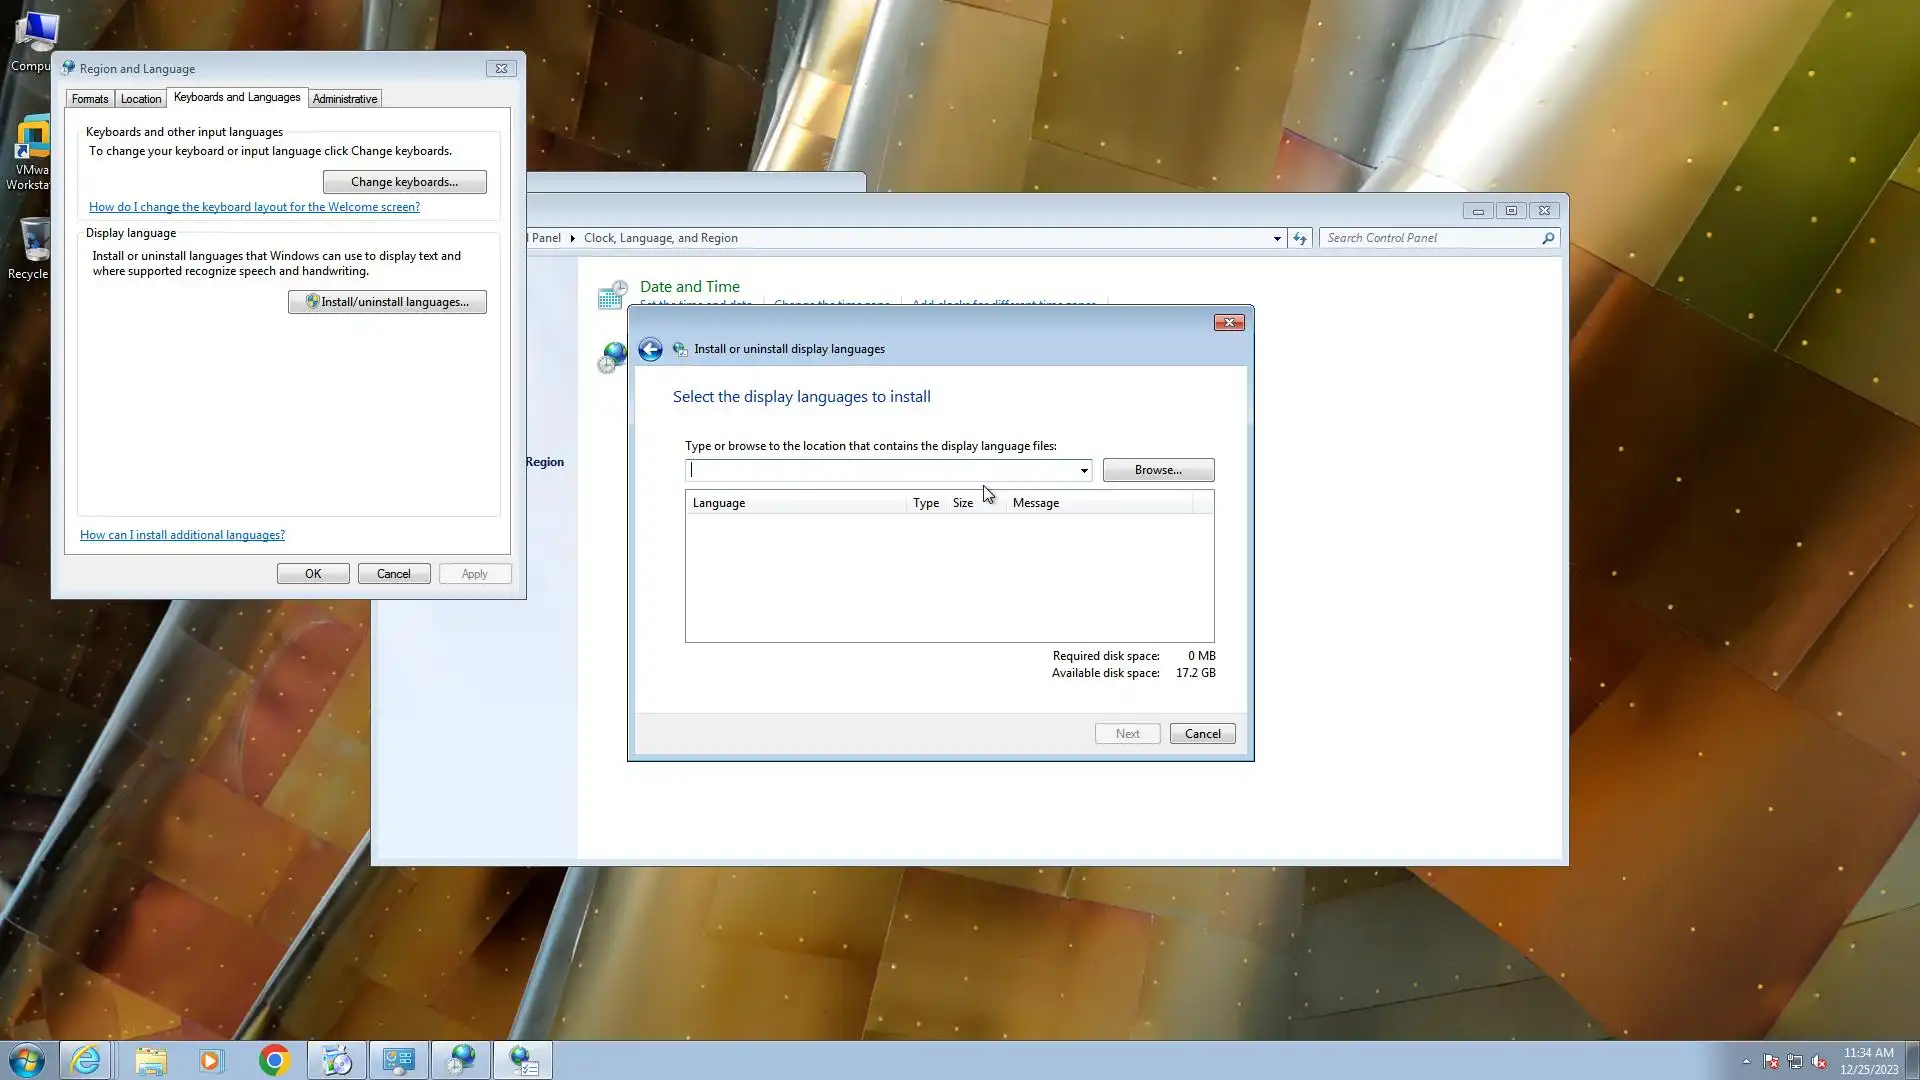Switch to the Formats tab
The width and height of the screenshot is (1920, 1080).
click(90, 99)
